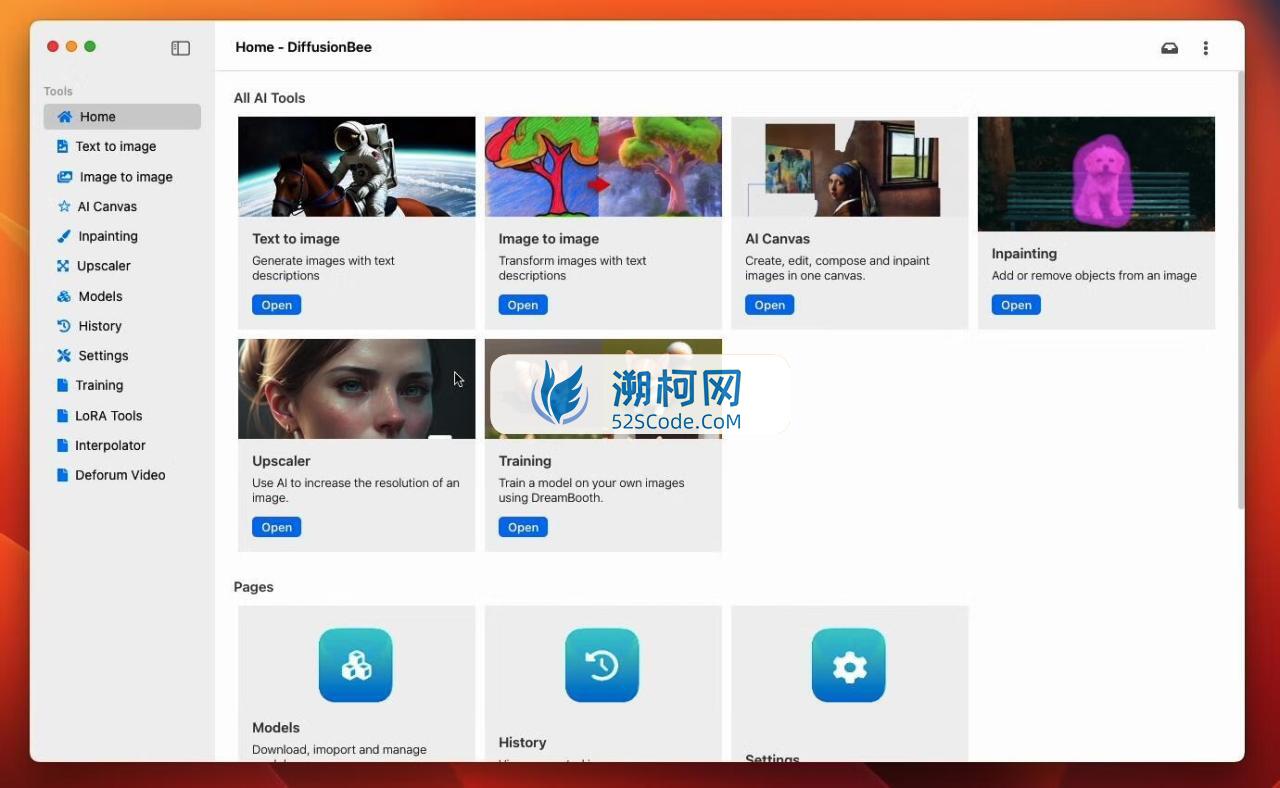
Task: Click the 'Home - DiffusionBee' window title
Action: point(304,47)
